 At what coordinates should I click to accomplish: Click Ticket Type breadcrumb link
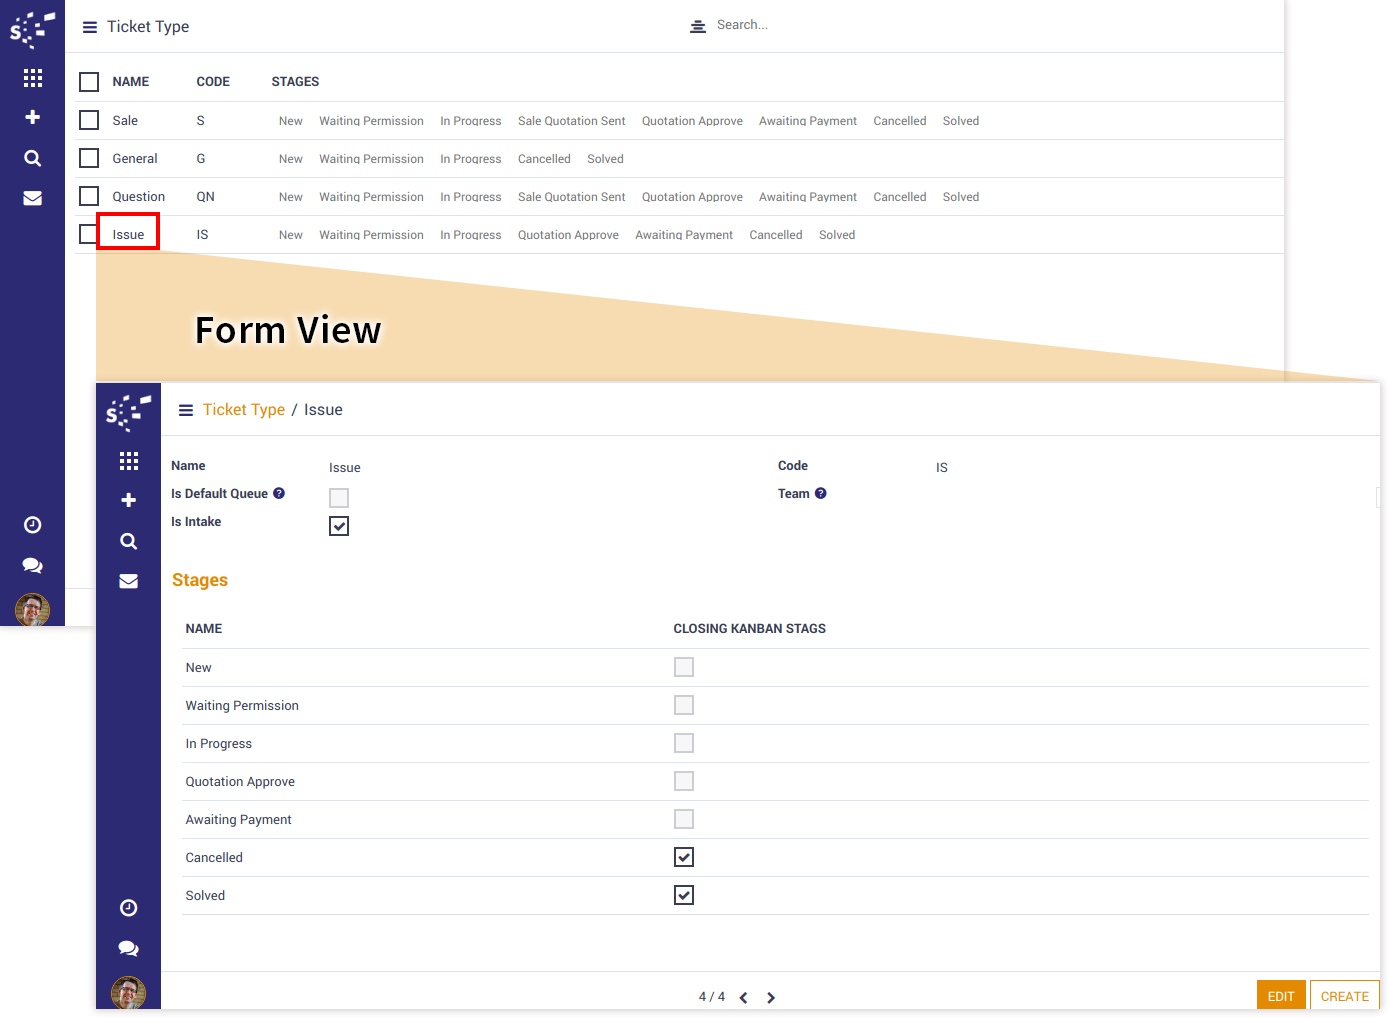[243, 410]
